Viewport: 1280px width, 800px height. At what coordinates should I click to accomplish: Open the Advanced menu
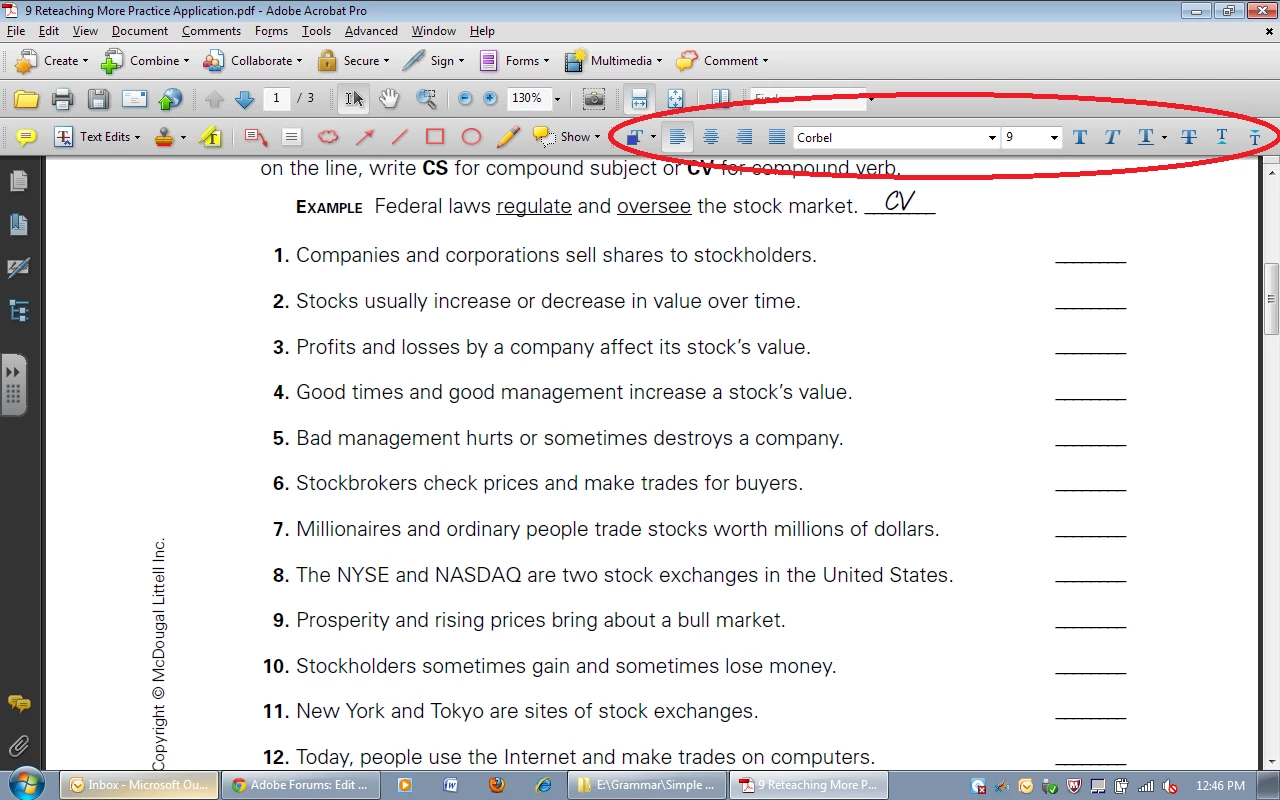click(371, 31)
